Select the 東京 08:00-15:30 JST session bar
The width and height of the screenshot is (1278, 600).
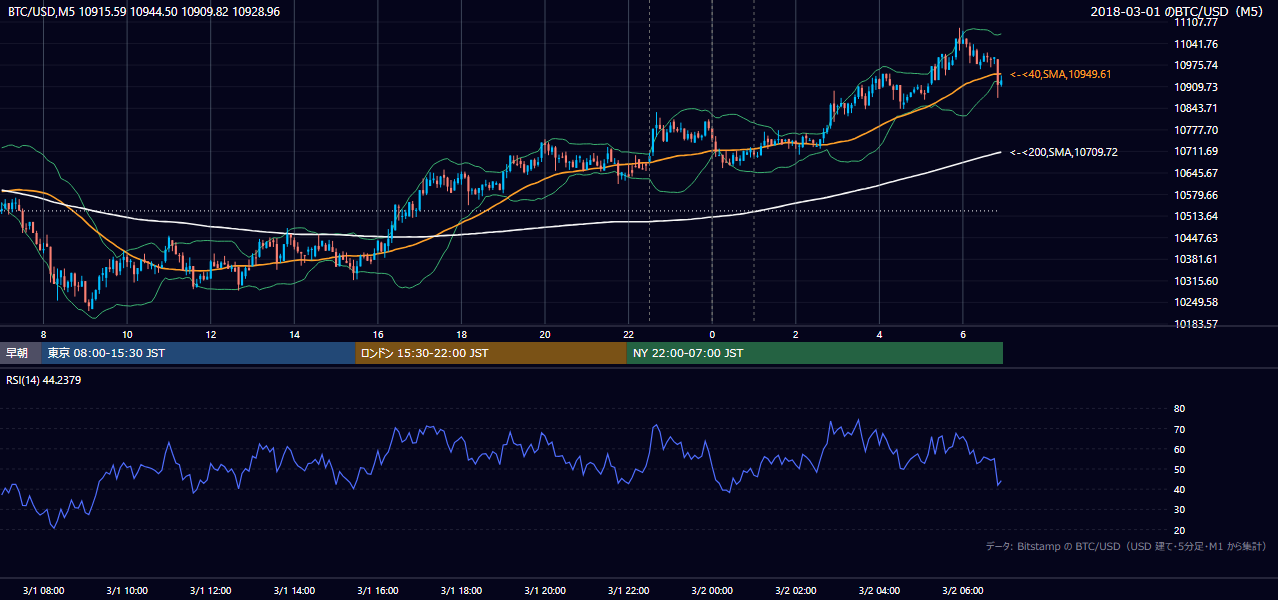click(198, 353)
